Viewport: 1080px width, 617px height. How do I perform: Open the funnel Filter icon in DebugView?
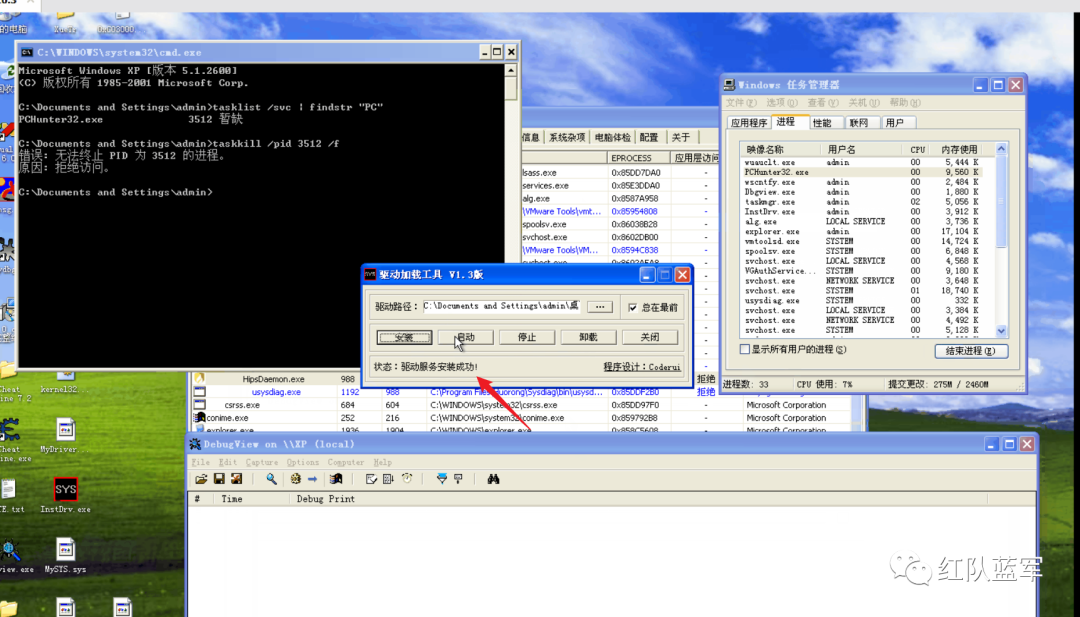pos(442,479)
